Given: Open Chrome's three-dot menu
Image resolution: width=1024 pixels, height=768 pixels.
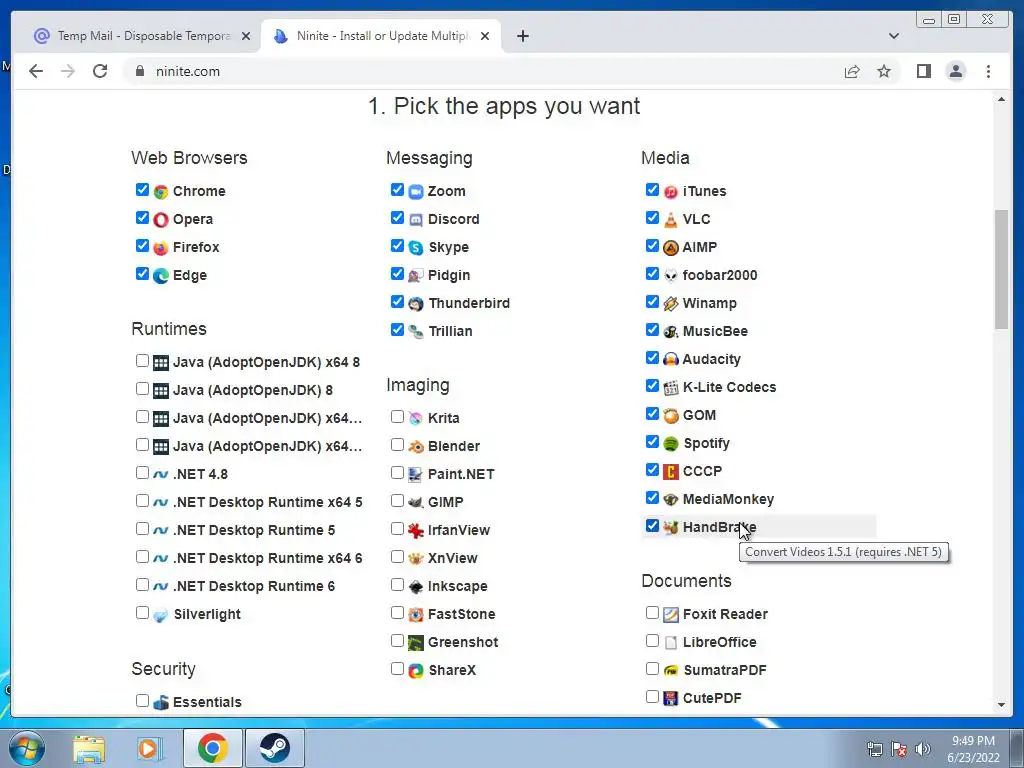Looking at the screenshot, I should click(x=988, y=71).
